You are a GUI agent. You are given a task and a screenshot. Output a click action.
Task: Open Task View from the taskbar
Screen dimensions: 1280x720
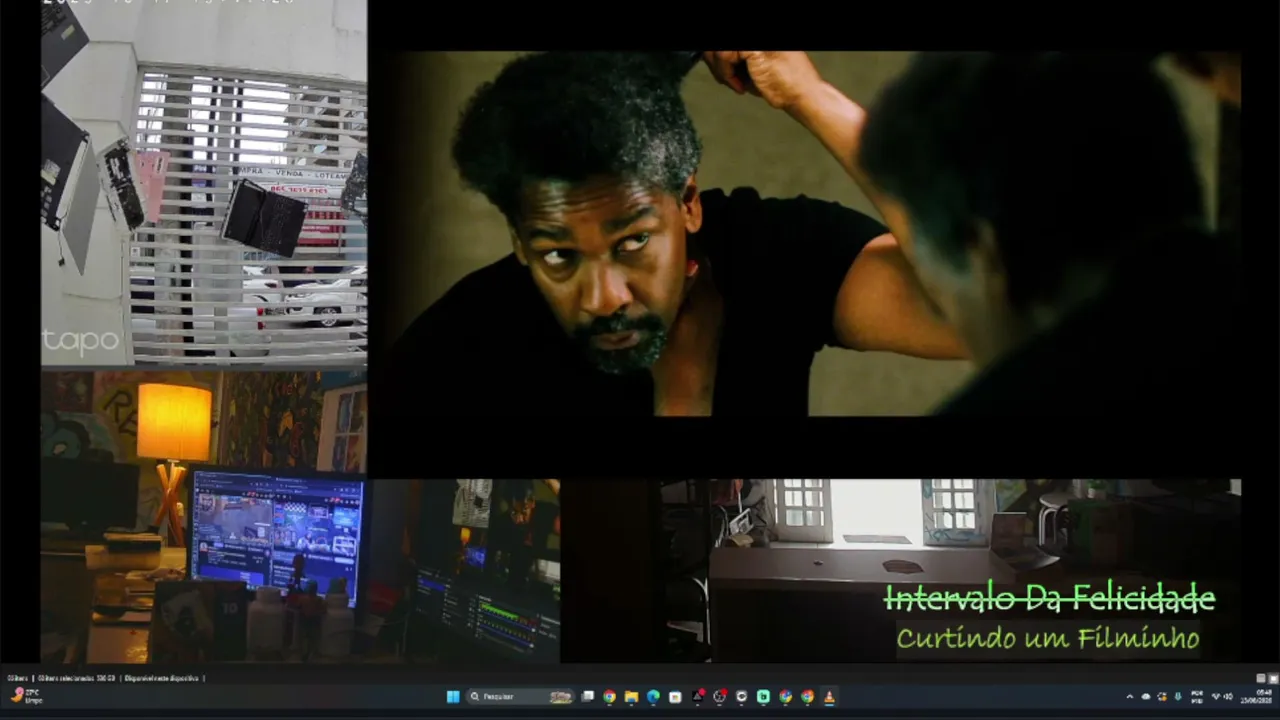pos(588,697)
